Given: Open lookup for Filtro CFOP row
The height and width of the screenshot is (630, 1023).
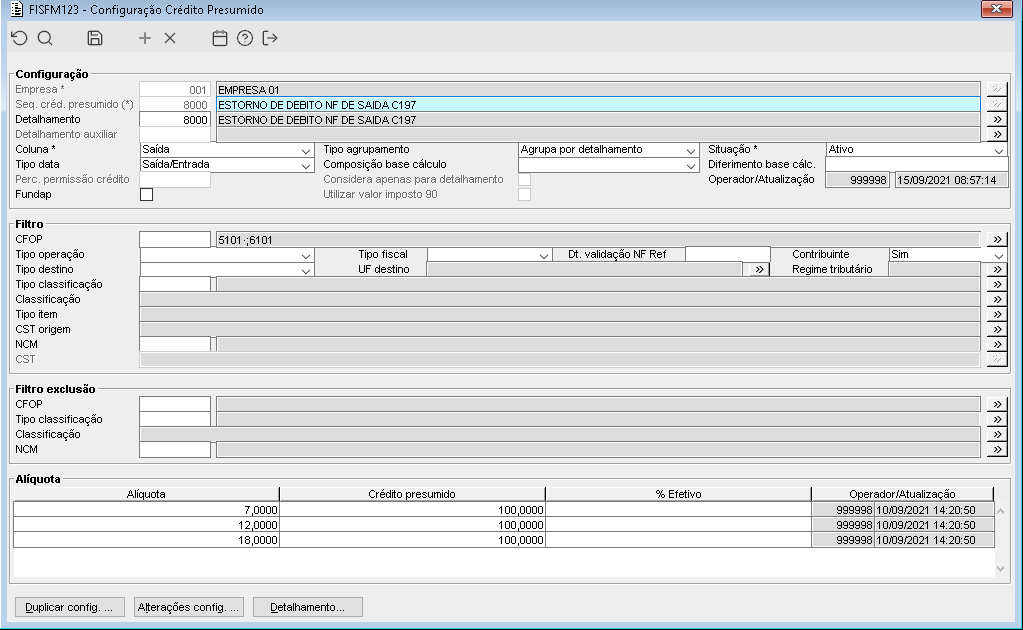Looking at the screenshot, I should pyautogui.click(x=997, y=239).
